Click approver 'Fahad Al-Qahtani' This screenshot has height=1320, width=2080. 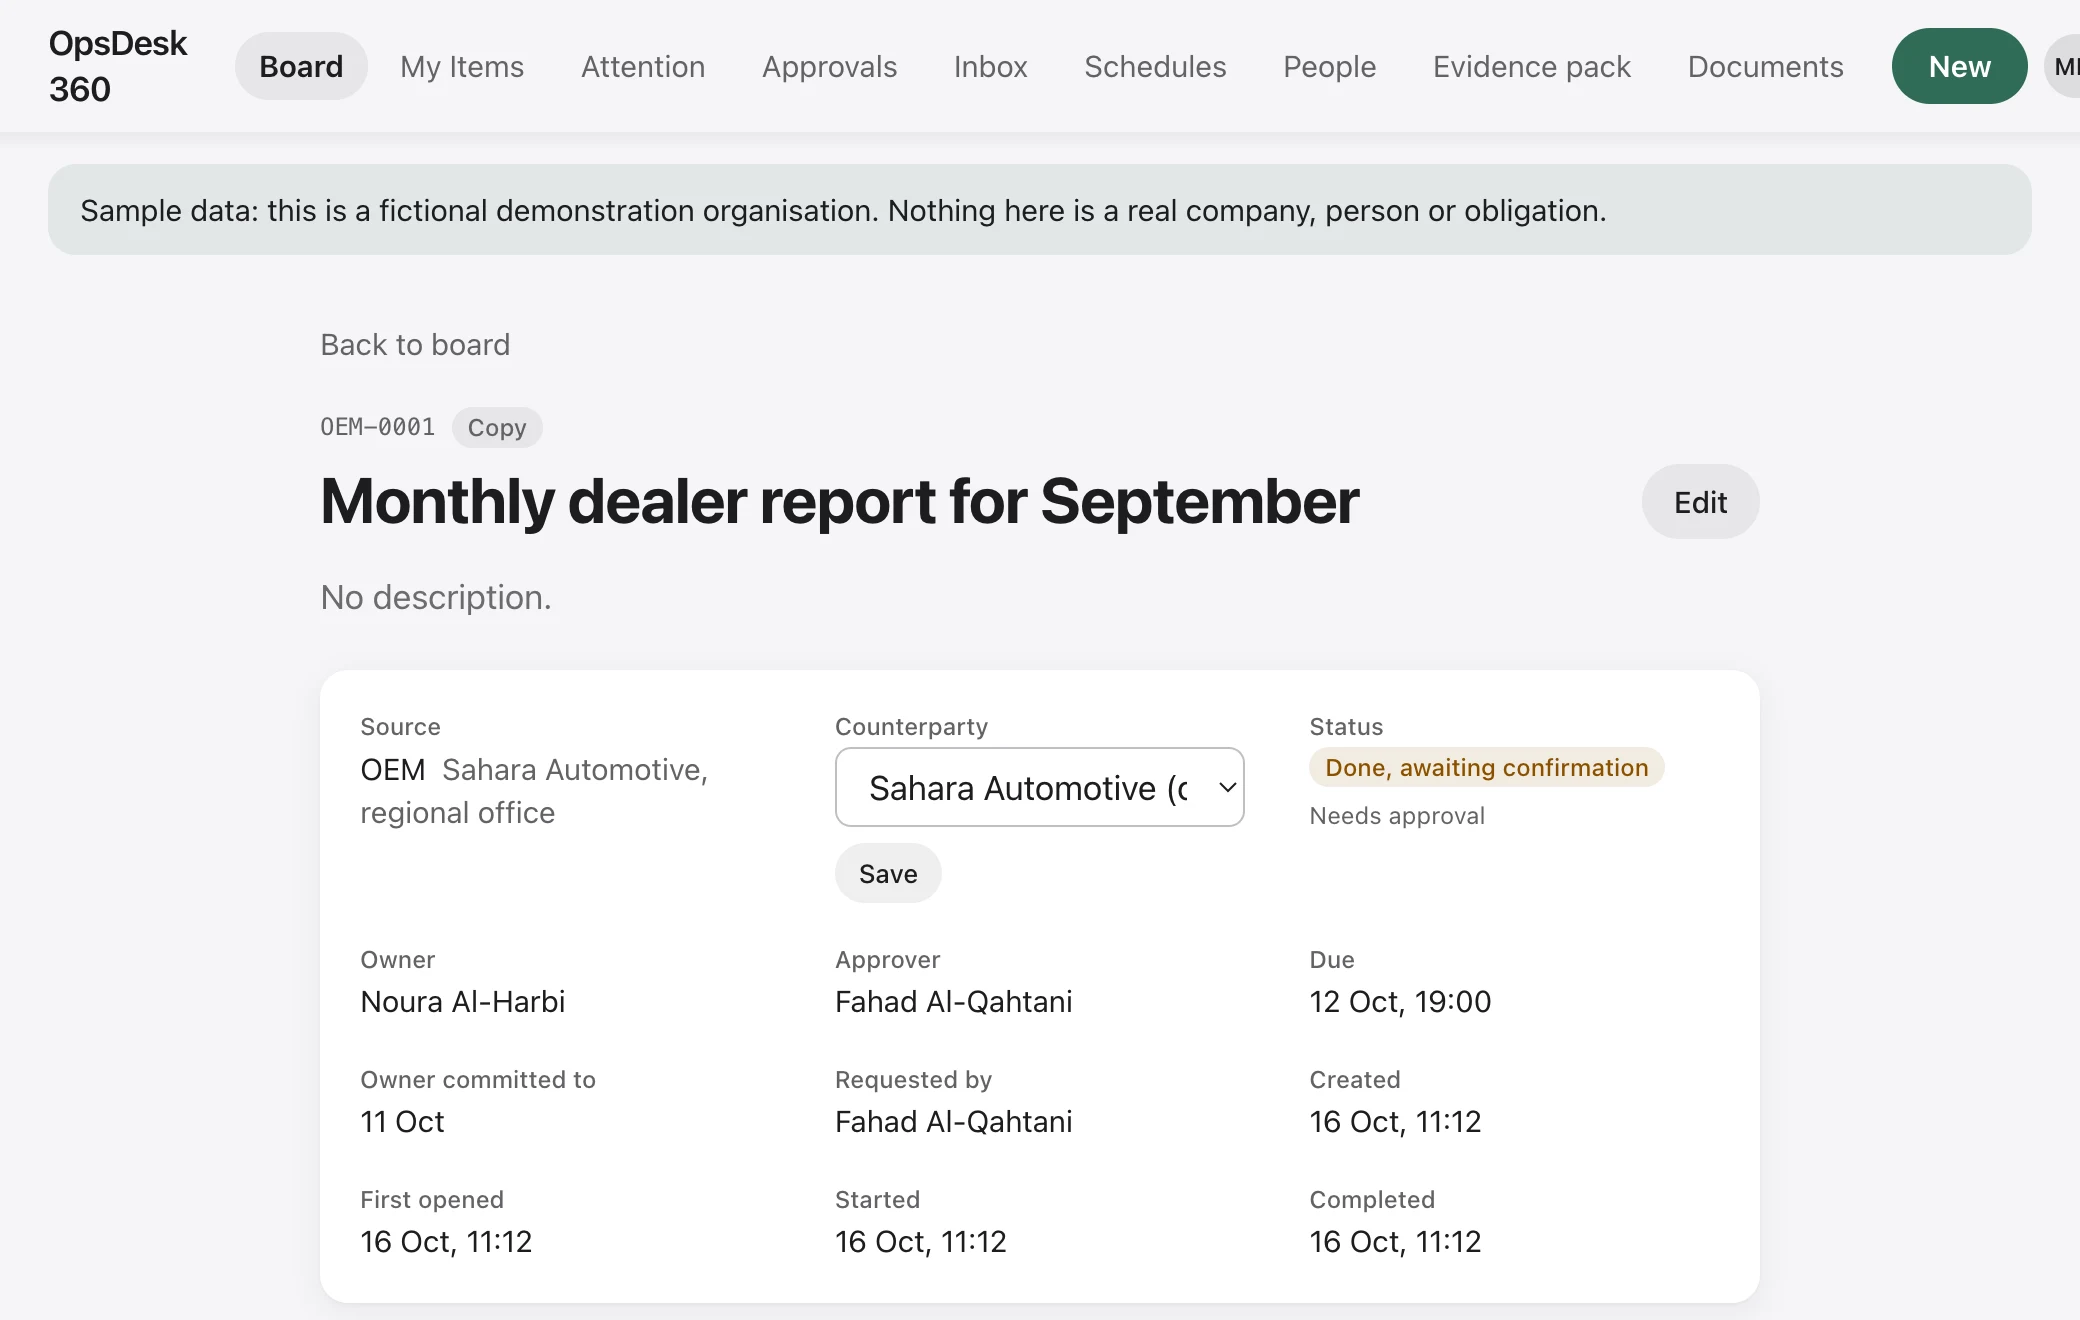tap(953, 1001)
